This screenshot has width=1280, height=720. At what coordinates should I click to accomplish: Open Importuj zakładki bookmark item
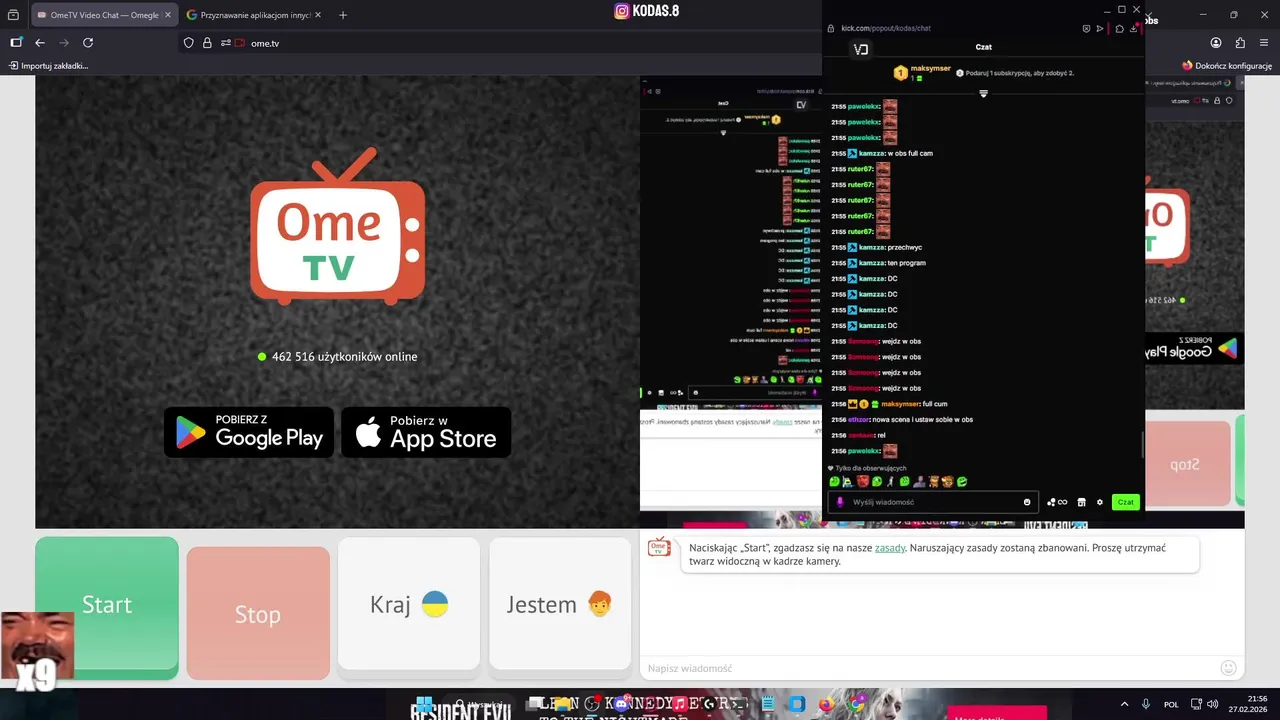point(48,66)
